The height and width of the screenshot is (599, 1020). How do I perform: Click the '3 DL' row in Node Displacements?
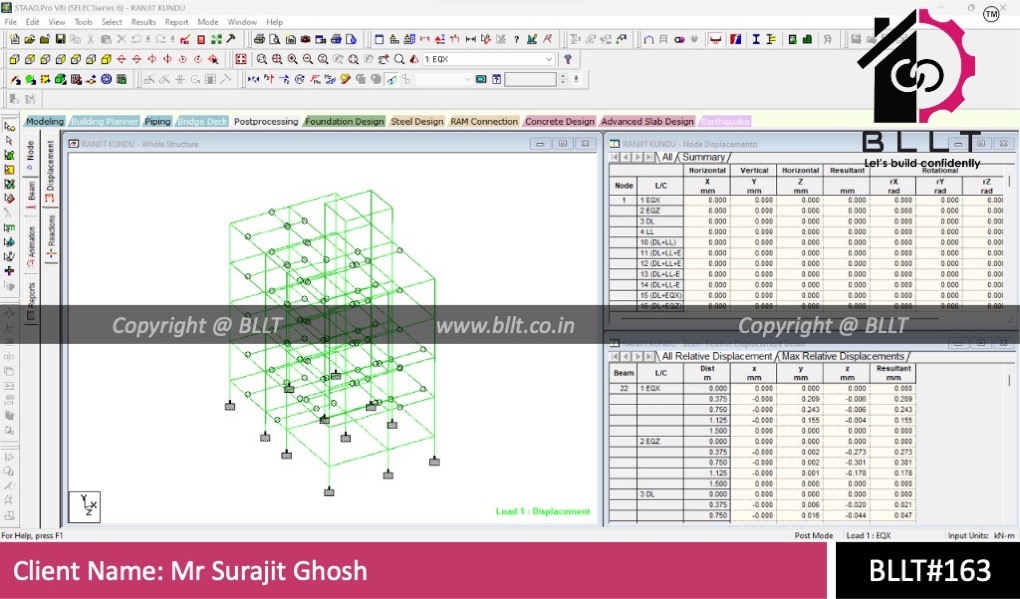[805, 221]
